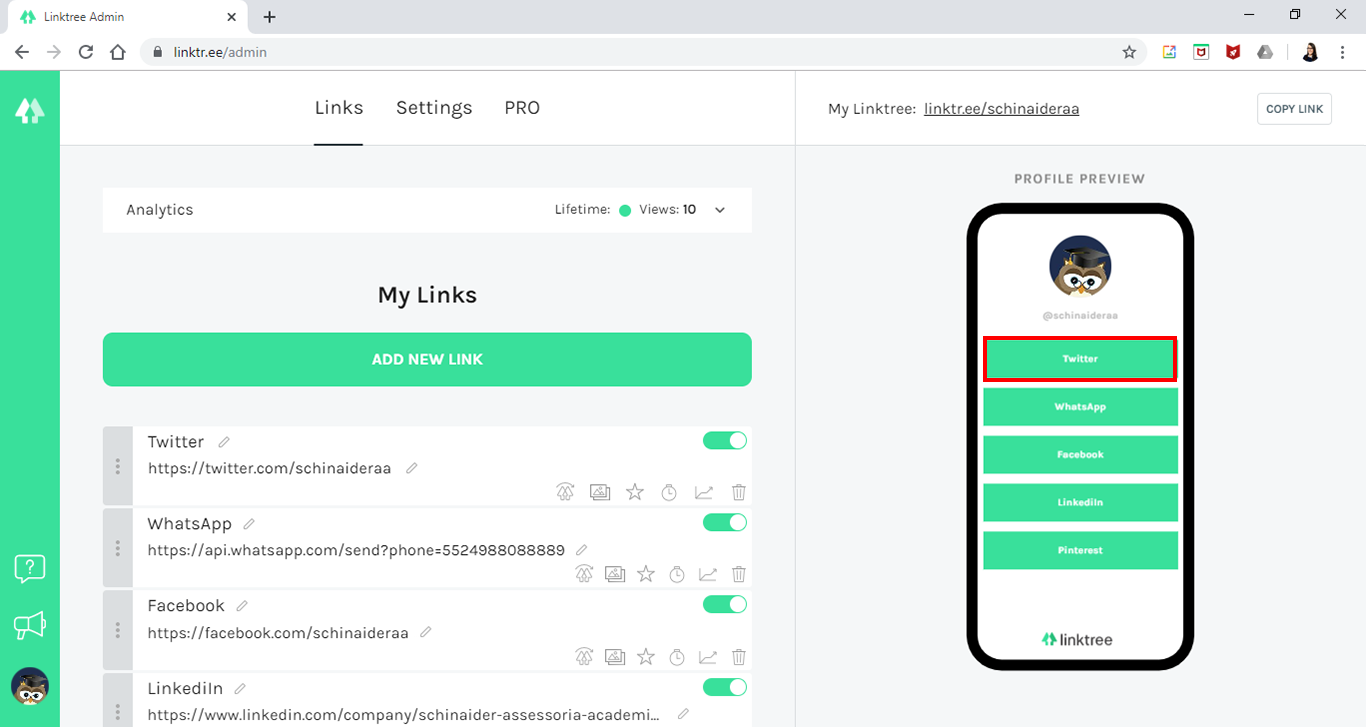Open the announcements megaphone icon in sidebar

click(30, 626)
